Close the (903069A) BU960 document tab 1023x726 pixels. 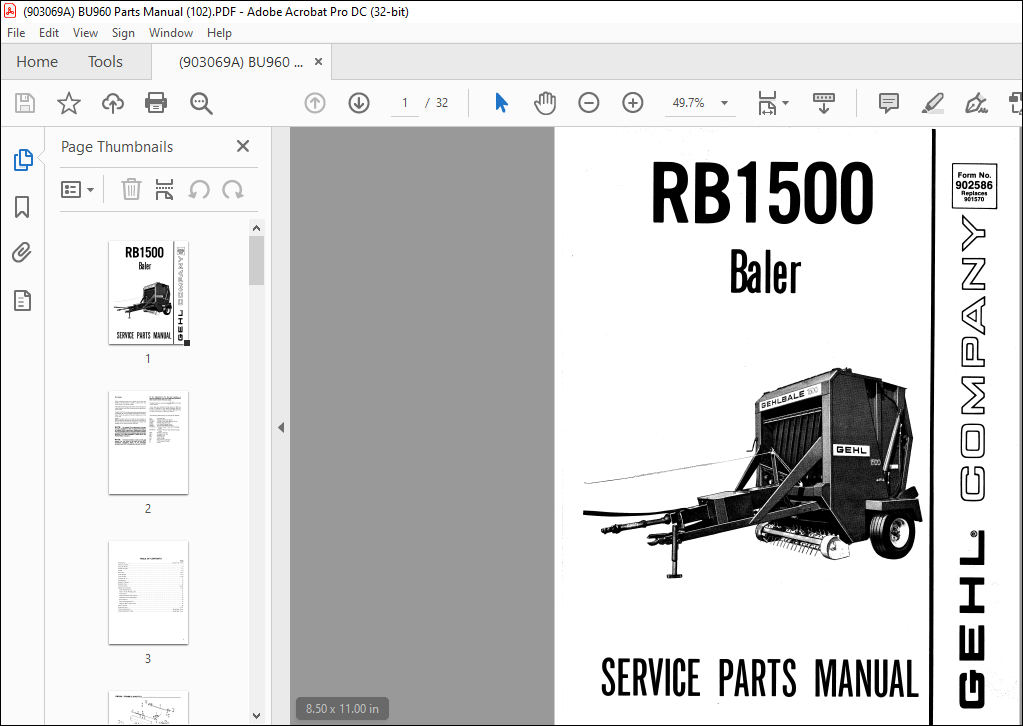point(318,61)
